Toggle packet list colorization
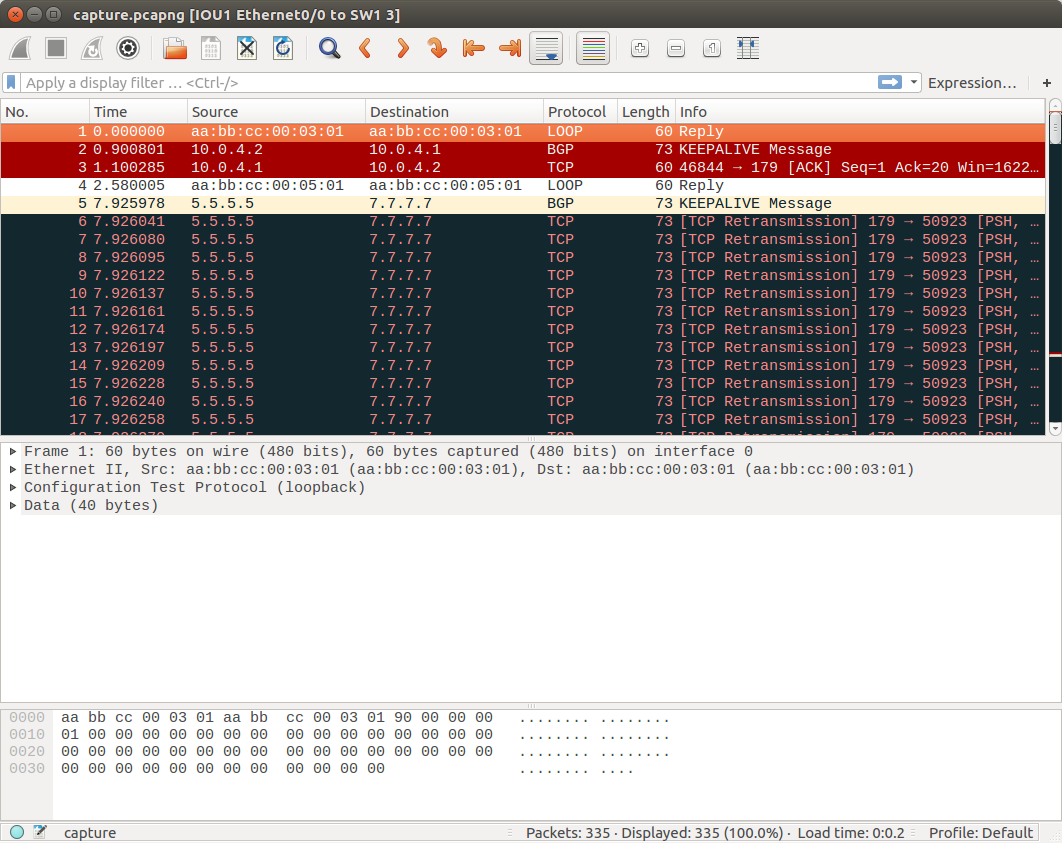Screen dimensions: 1062x843 click(592, 48)
